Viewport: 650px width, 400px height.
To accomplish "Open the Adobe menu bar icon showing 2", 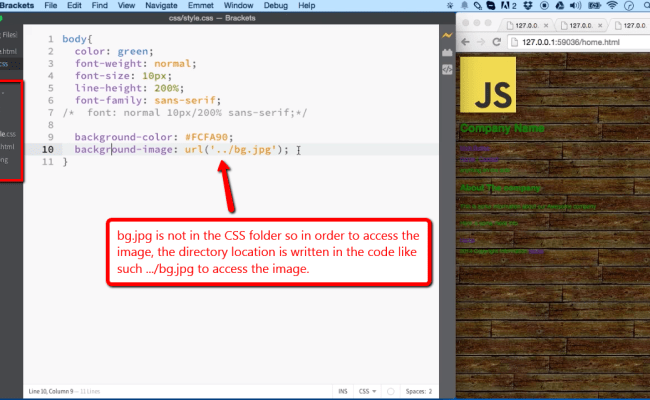I will point(509,5).
